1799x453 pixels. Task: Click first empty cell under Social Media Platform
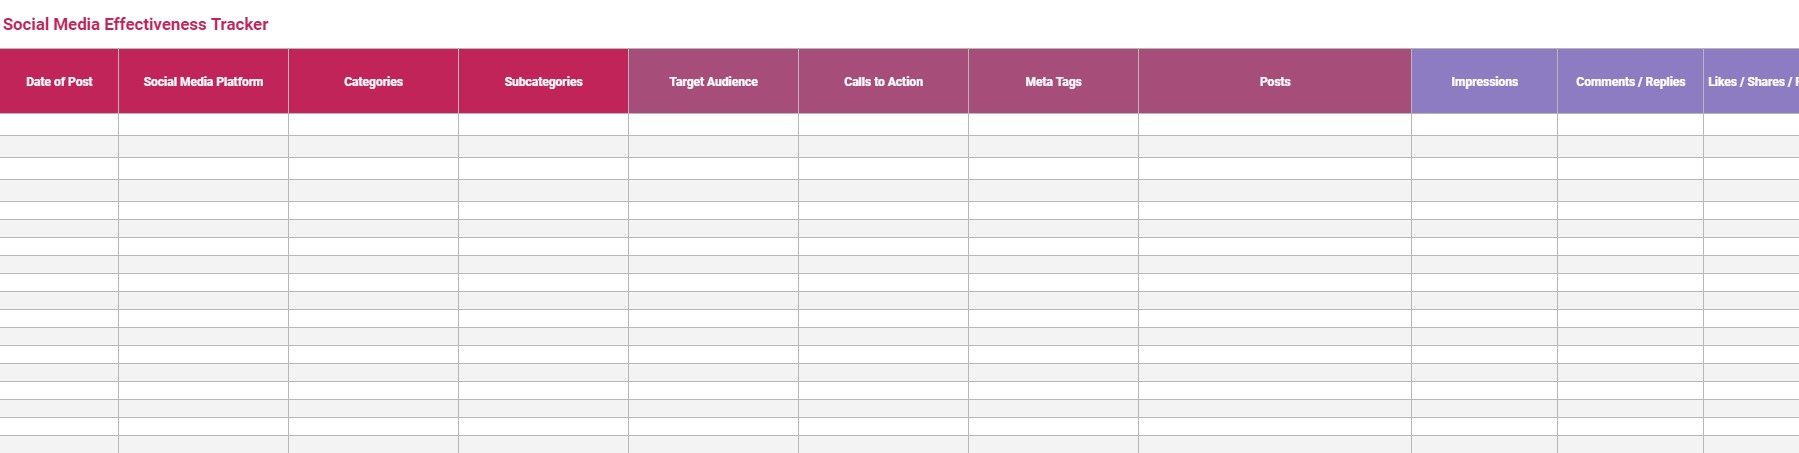tap(203, 125)
